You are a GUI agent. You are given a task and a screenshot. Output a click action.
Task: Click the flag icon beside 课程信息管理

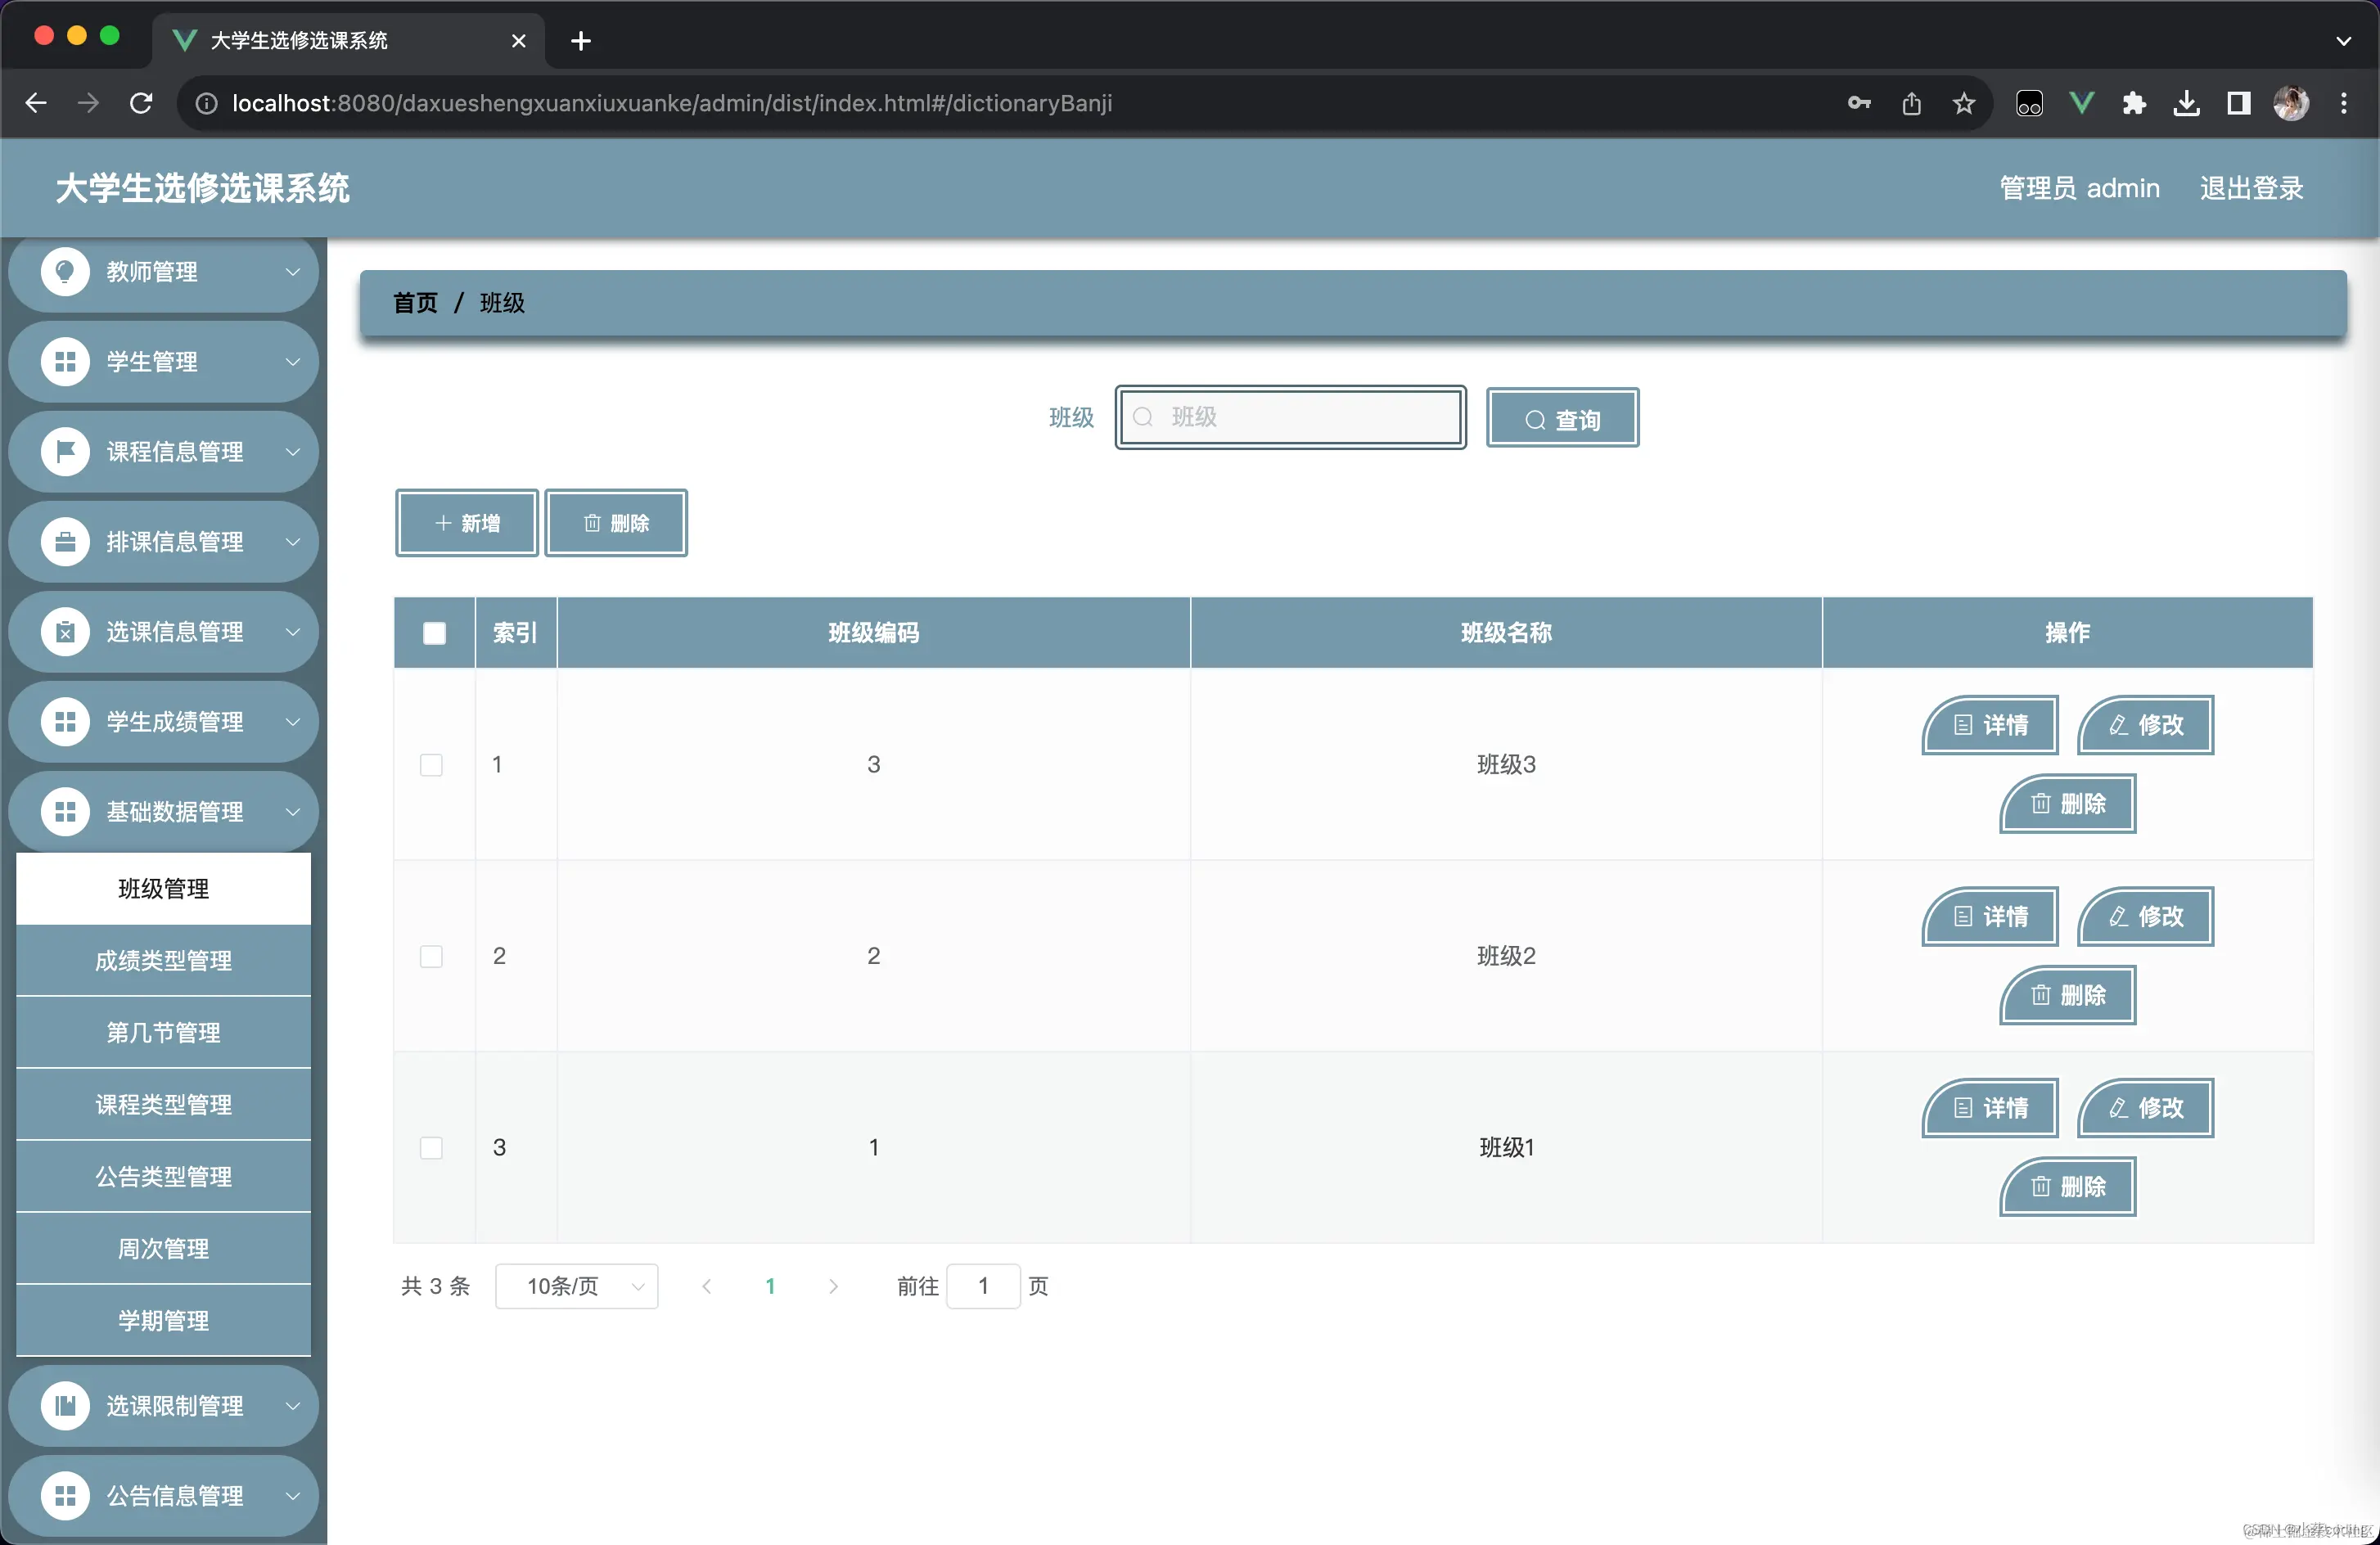coord(65,452)
